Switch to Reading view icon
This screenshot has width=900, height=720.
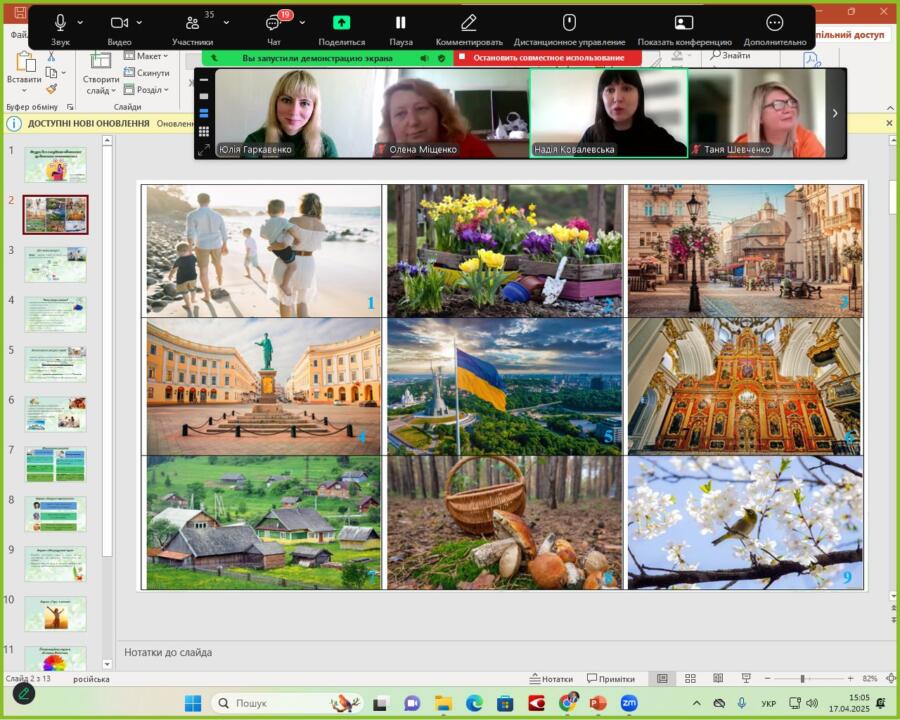pyautogui.click(x=718, y=679)
